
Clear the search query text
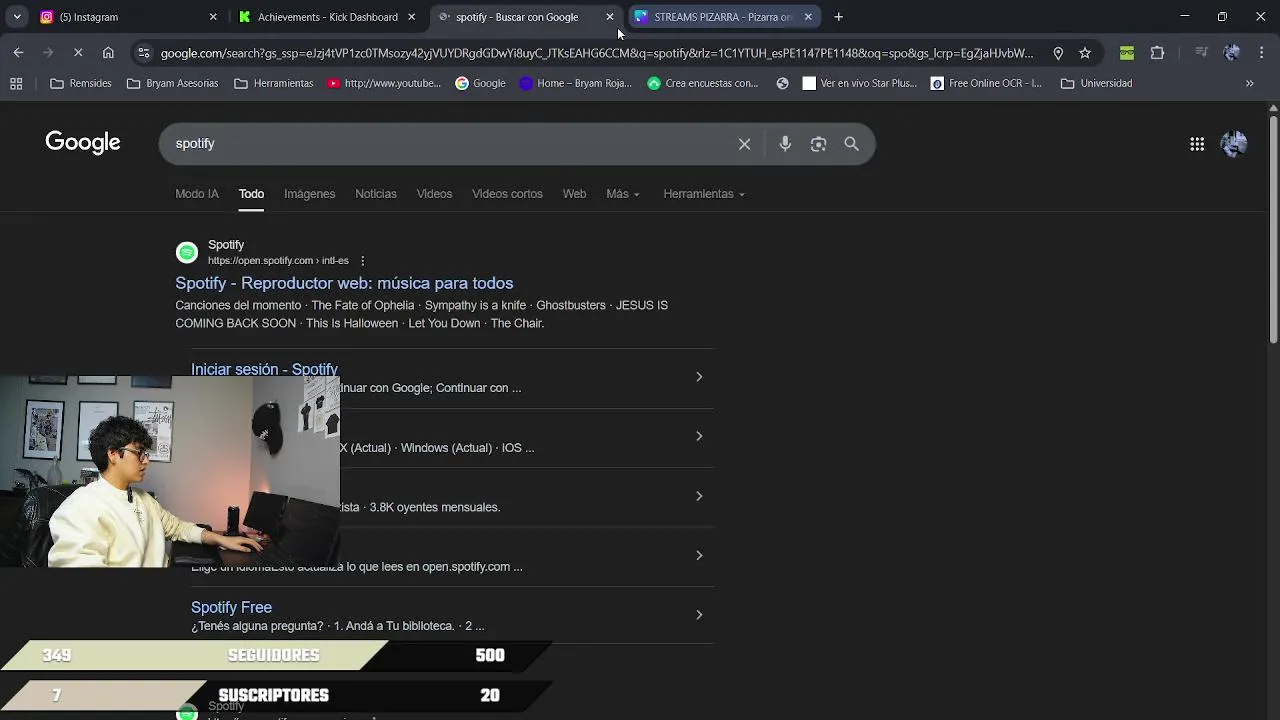745,144
